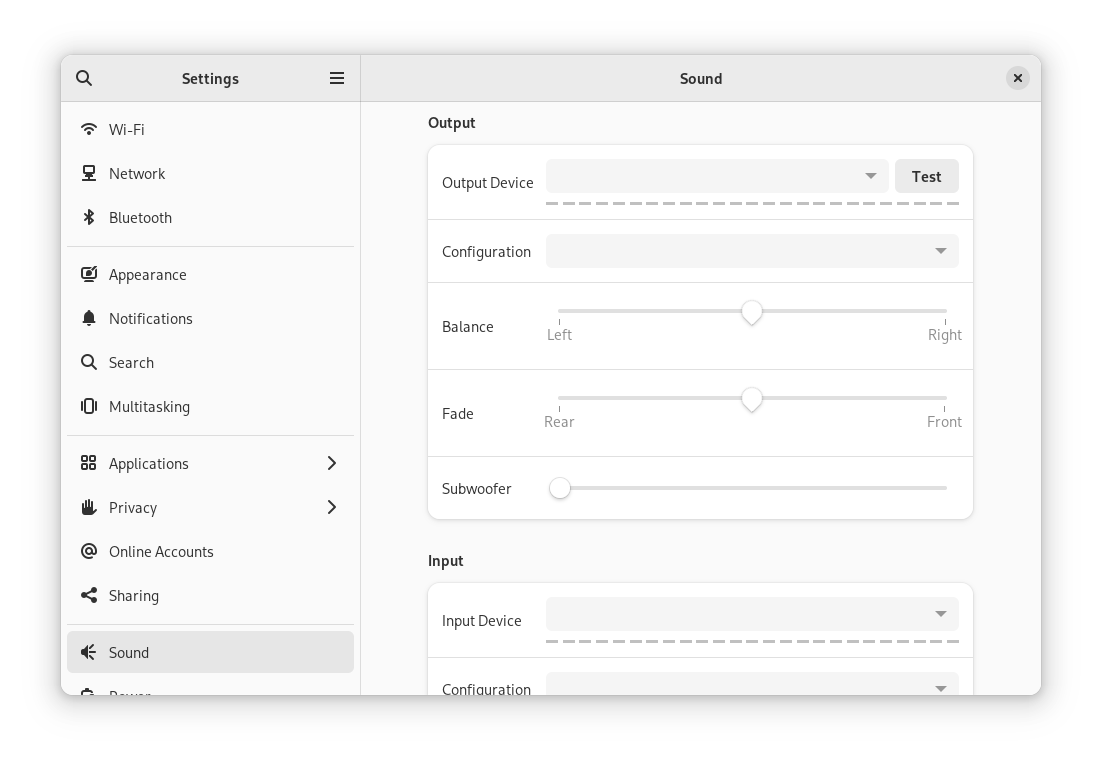Click the output volume level meter
This screenshot has height=762, width=1102.
[x=752, y=203]
